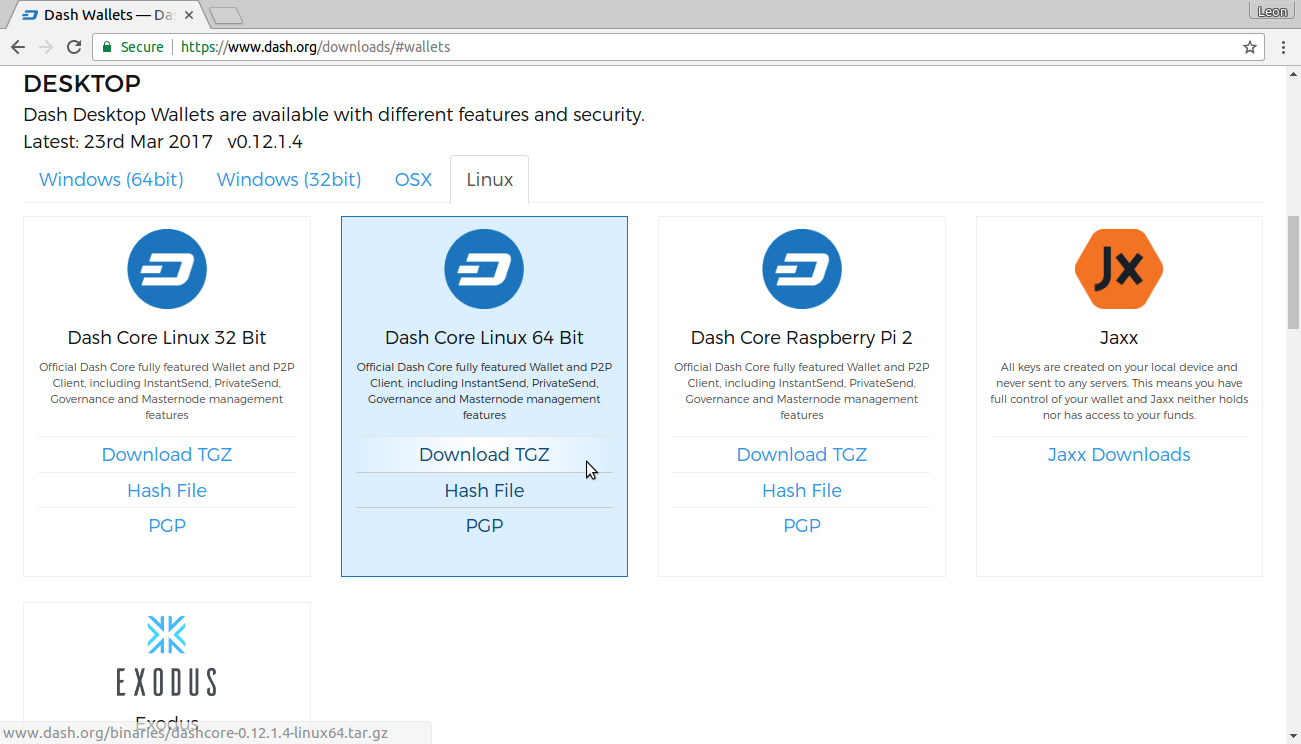Viewport: 1301px width, 744px height.
Task: Click the Dash logo above Linux 32 Bit
Action: (167, 269)
